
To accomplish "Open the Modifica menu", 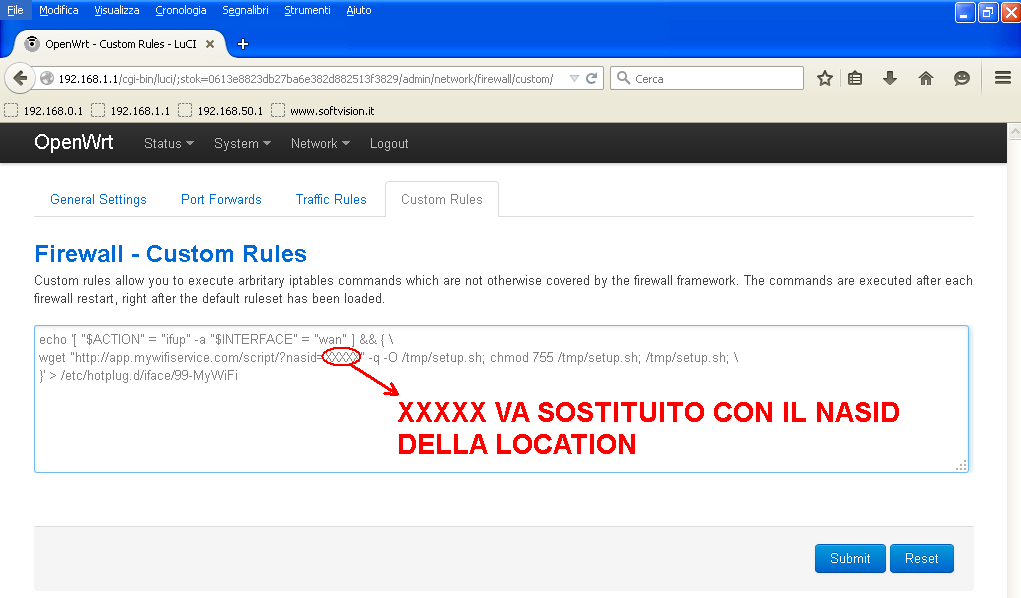I will [x=59, y=10].
